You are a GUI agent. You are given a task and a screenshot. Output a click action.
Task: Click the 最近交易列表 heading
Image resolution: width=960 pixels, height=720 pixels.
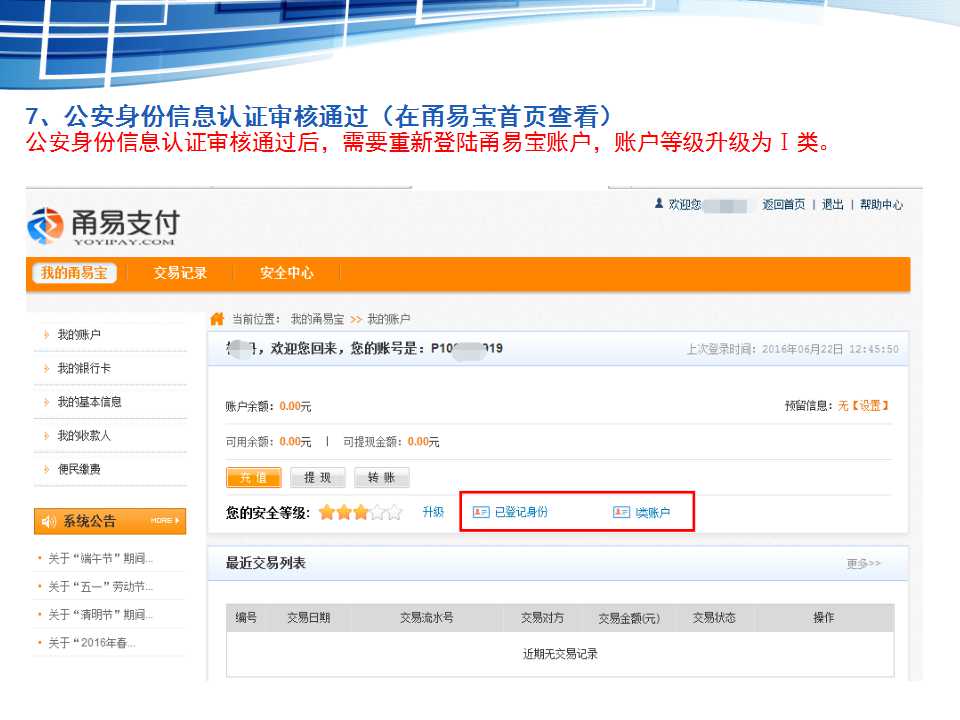[266, 563]
